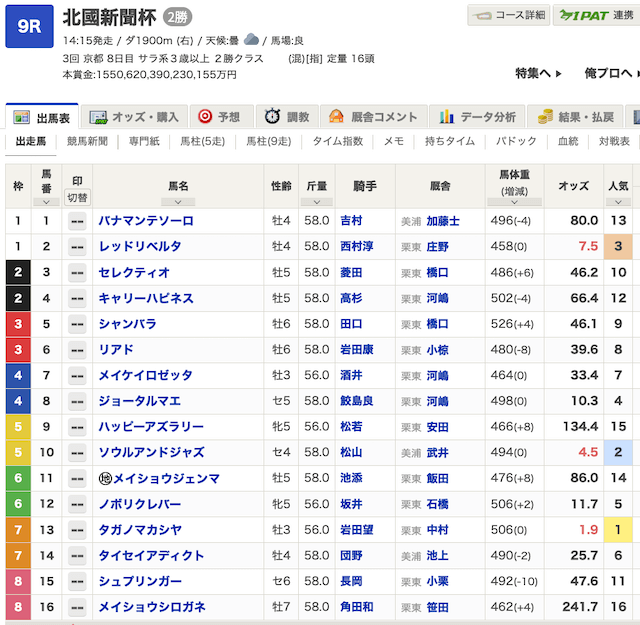The image size is (640, 625).
Task: Toggle the 印 mark box for パナマンテソーロ
Action: pyautogui.click(x=76, y=221)
